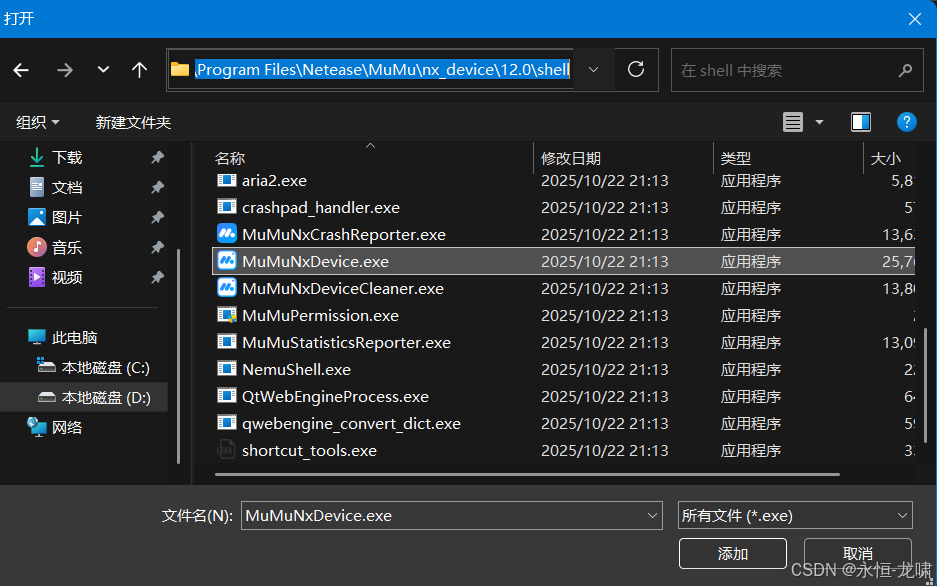Click the file name NemuShell.exe
Image resolution: width=937 pixels, height=586 pixels.
tap(296, 370)
